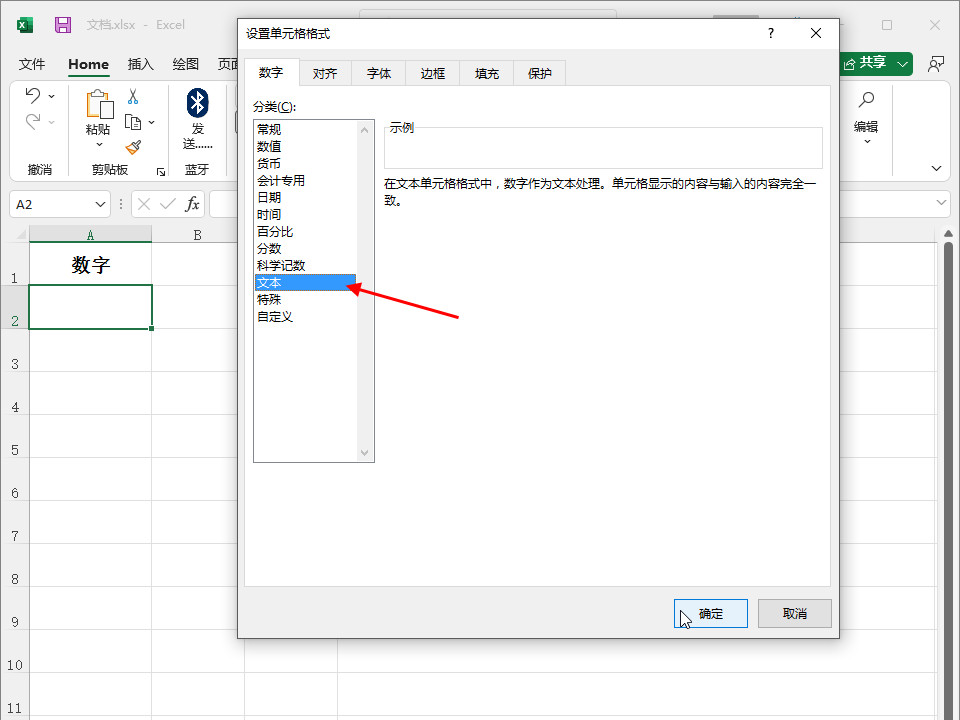This screenshot has height=720, width=960.
Task: Select the General category (常规)
Action: click(305, 129)
